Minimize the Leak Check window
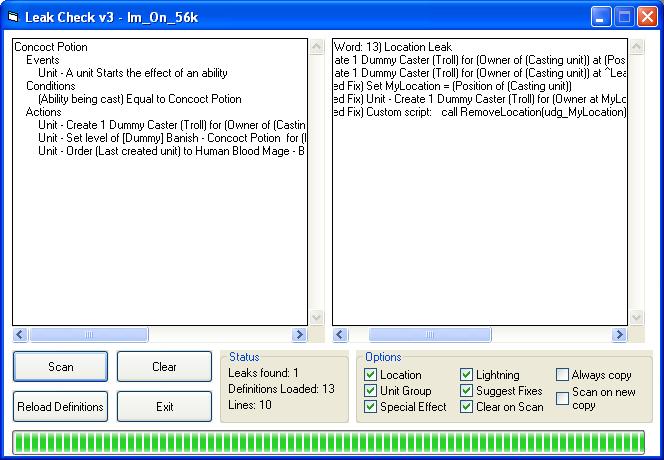This screenshot has width=664, height=460. [600, 17]
